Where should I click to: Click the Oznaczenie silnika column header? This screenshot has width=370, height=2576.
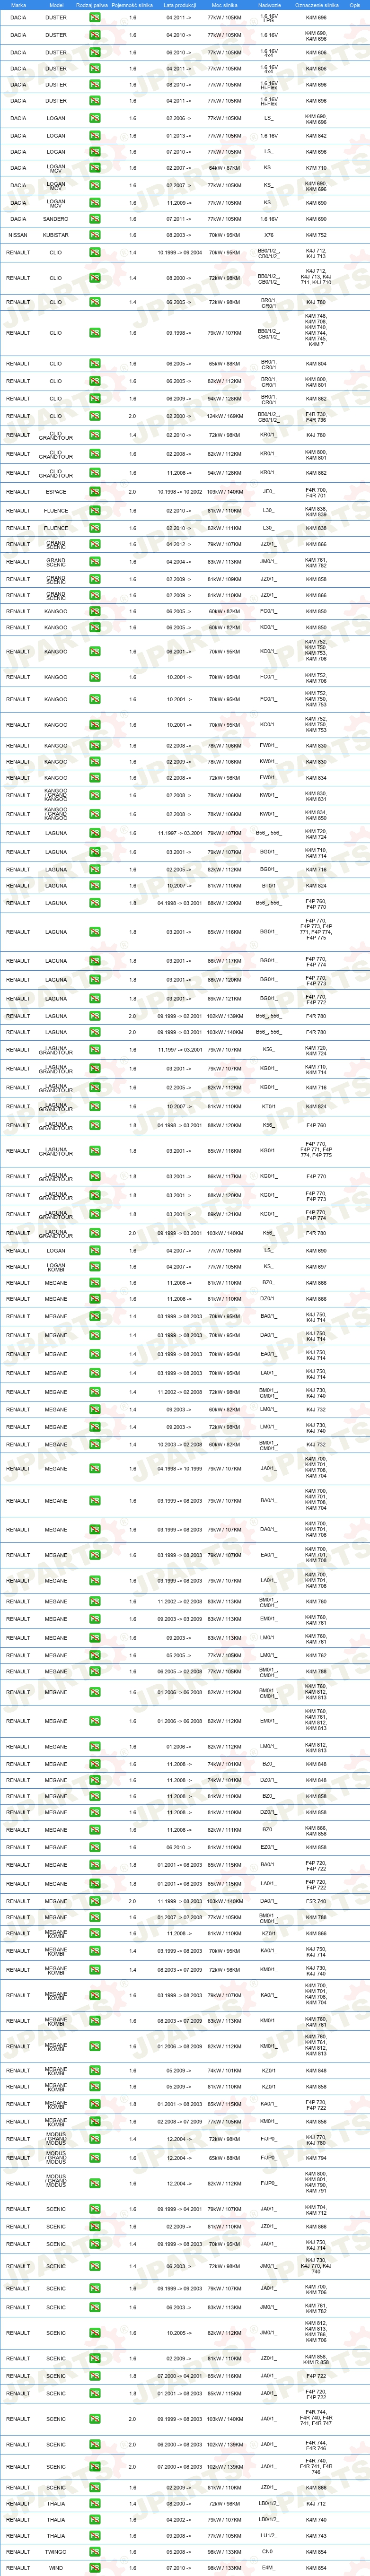[317, 5]
